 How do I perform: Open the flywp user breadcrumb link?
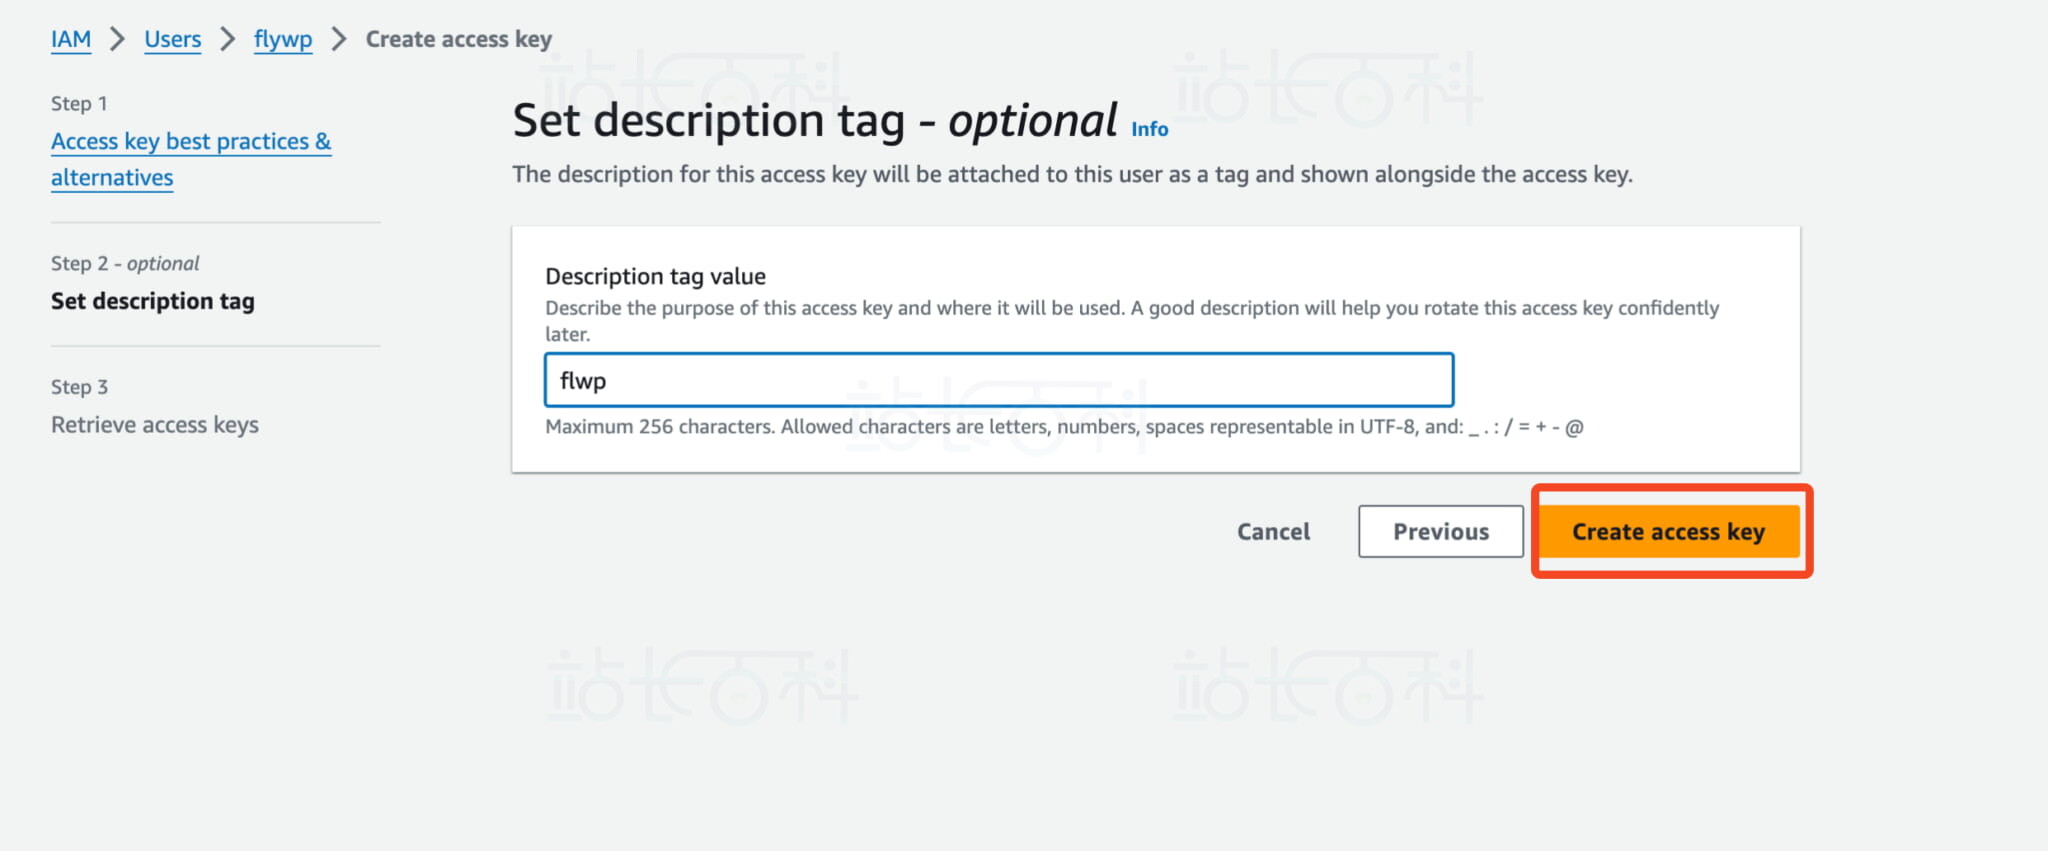[283, 39]
